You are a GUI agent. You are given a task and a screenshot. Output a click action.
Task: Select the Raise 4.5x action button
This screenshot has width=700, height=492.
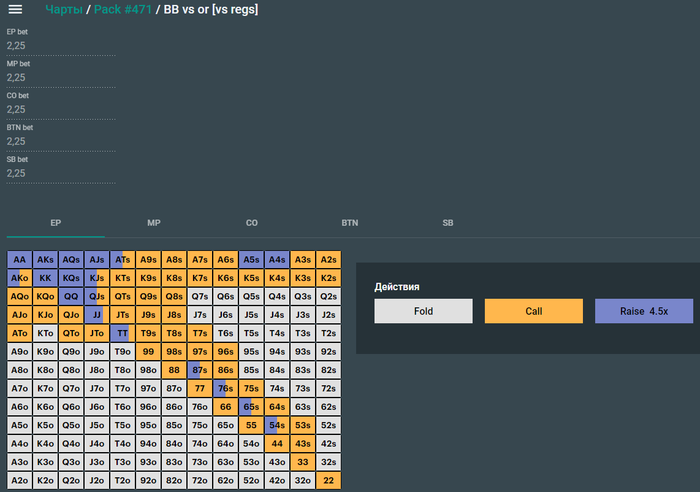point(644,311)
